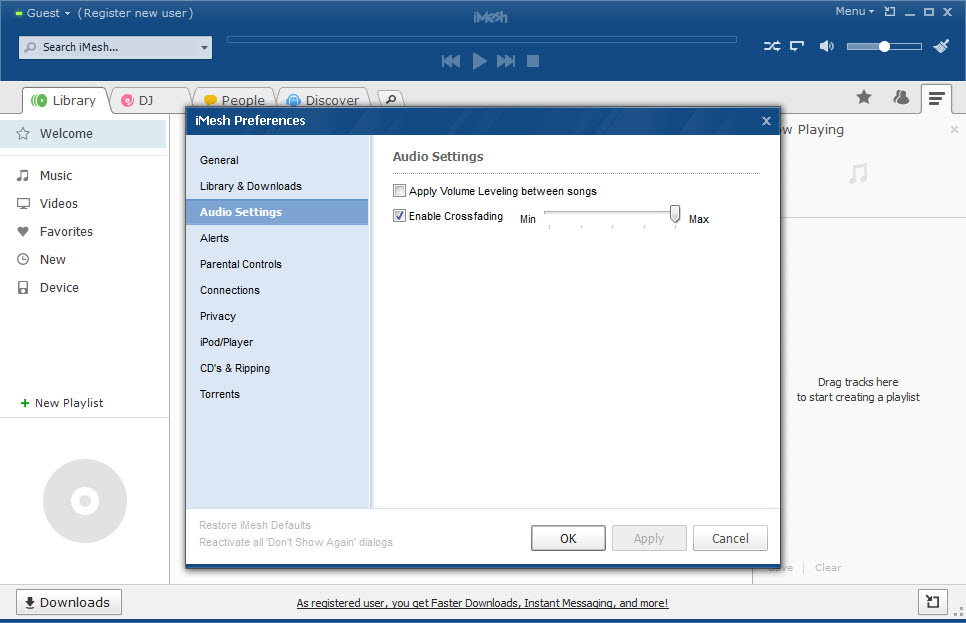Click New Playlist with plus icon
The image size is (966, 623).
click(x=62, y=403)
